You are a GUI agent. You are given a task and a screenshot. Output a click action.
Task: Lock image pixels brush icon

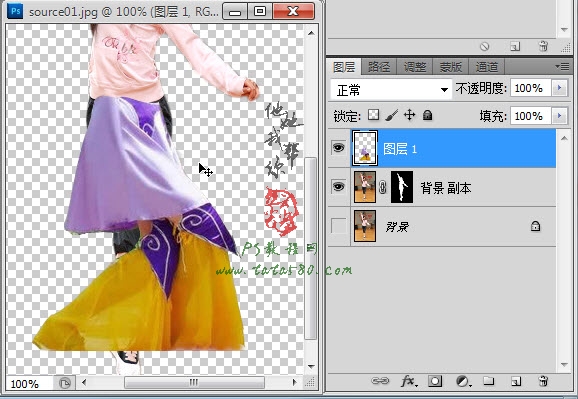pos(391,115)
